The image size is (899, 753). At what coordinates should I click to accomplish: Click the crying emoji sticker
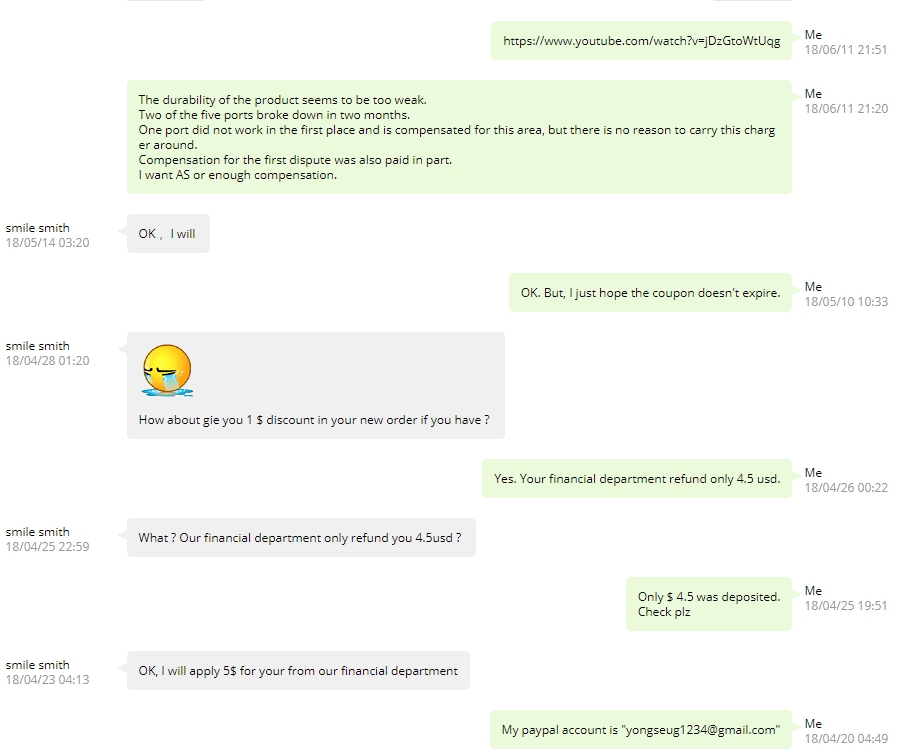167,370
